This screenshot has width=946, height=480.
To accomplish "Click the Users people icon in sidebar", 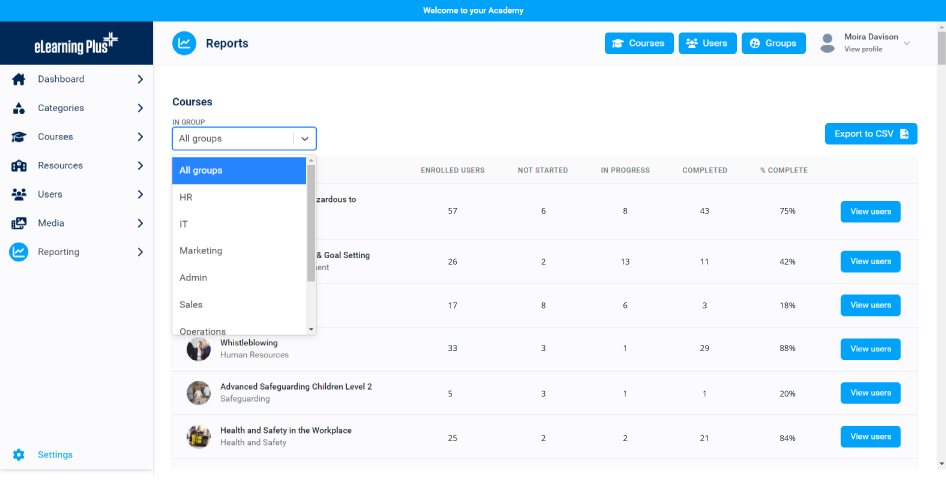I will point(18,195).
